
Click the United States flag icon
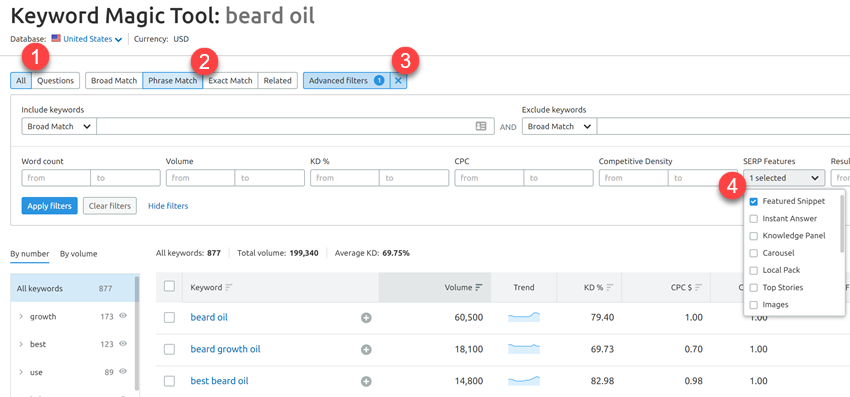pyautogui.click(x=56, y=39)
